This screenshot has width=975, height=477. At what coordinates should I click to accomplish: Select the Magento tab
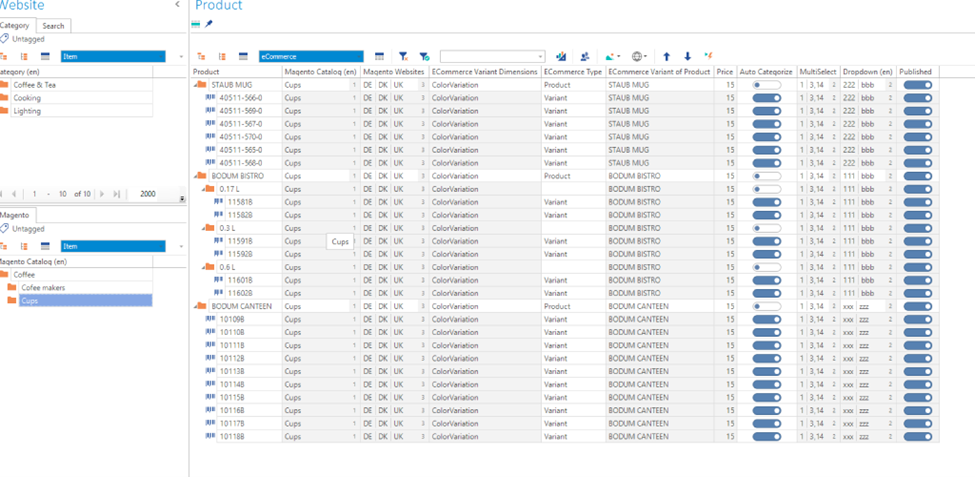click(x=16, y=215)
